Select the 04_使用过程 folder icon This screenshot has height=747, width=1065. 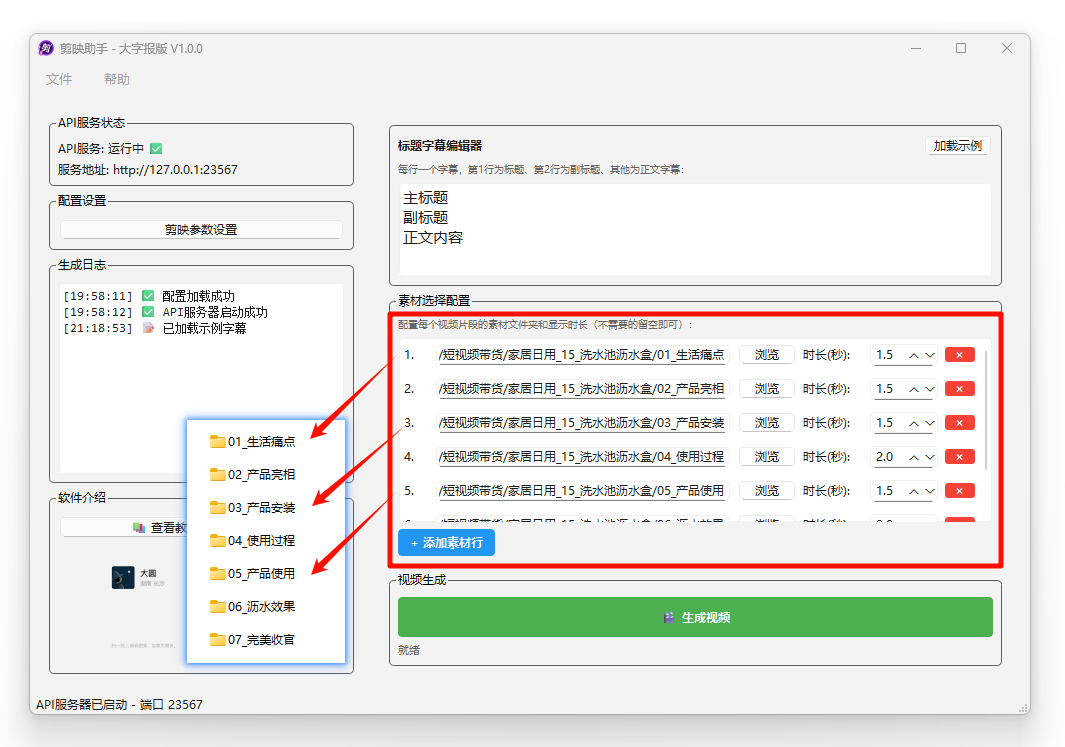217,541
